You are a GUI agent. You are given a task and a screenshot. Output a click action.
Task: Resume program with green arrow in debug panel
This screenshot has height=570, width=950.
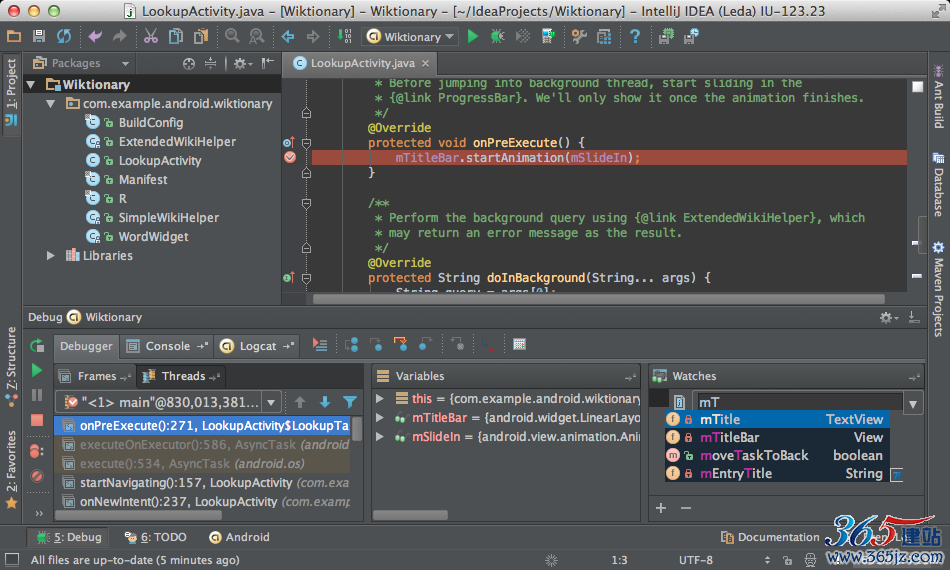pyautogui.click(x=37, y=370)
